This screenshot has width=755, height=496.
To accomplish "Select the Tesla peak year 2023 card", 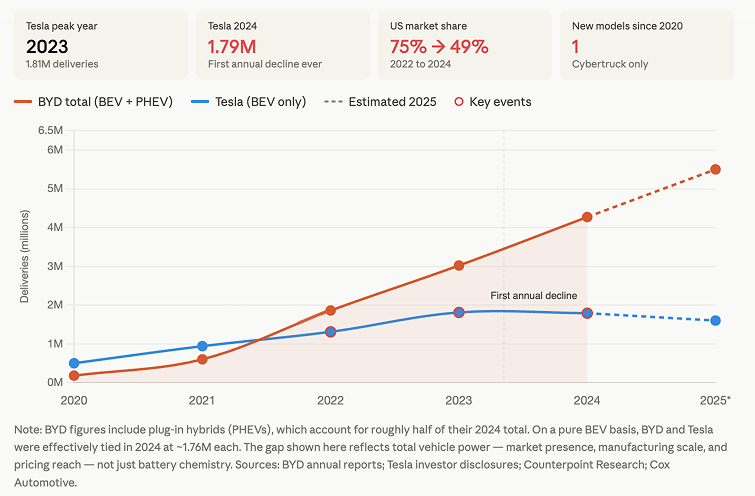I will point(101,45).
